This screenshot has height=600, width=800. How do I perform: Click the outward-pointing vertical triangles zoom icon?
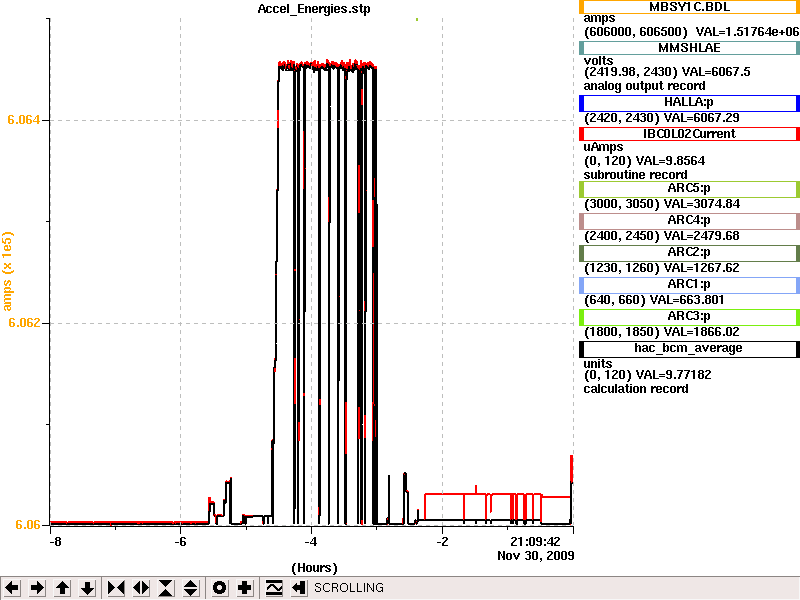pos(191,588)
